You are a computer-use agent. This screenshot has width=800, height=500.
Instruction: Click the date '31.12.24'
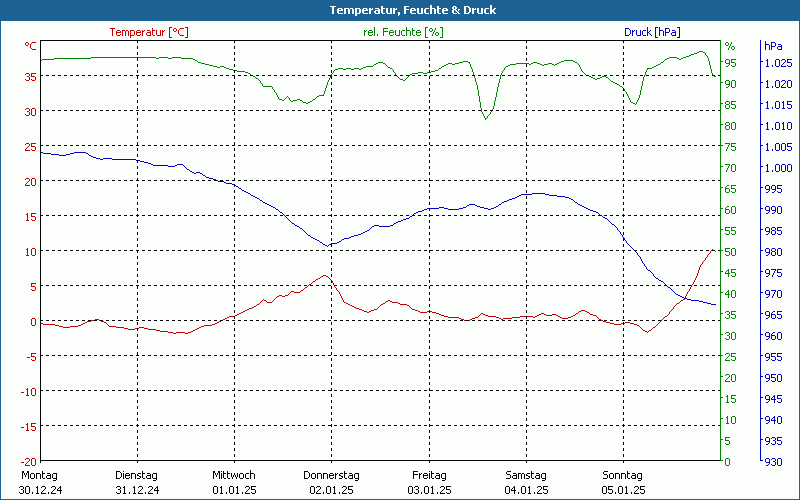[137, 490]
